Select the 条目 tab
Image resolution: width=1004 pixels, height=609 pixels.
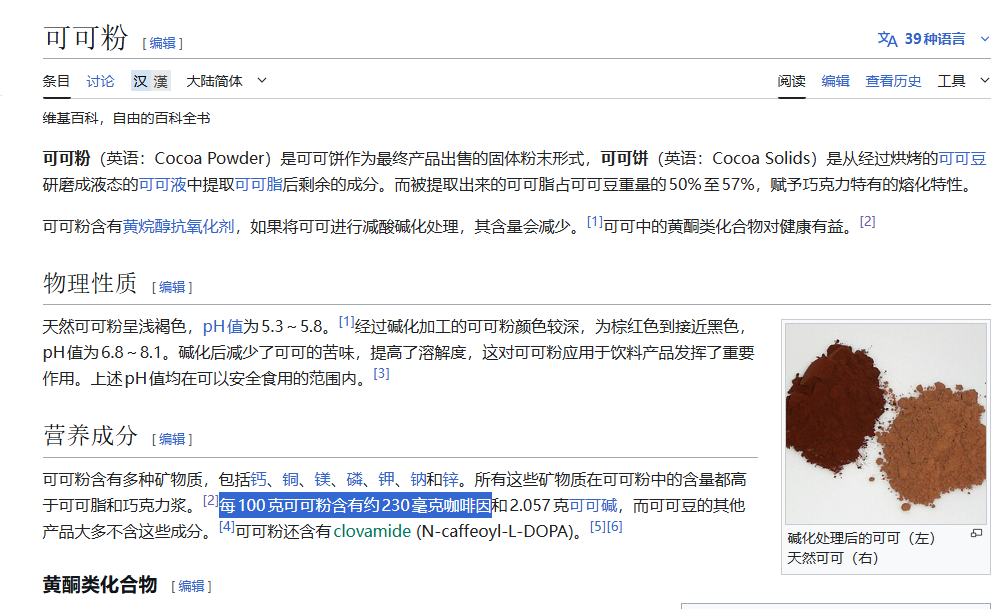tap(56, 81)
